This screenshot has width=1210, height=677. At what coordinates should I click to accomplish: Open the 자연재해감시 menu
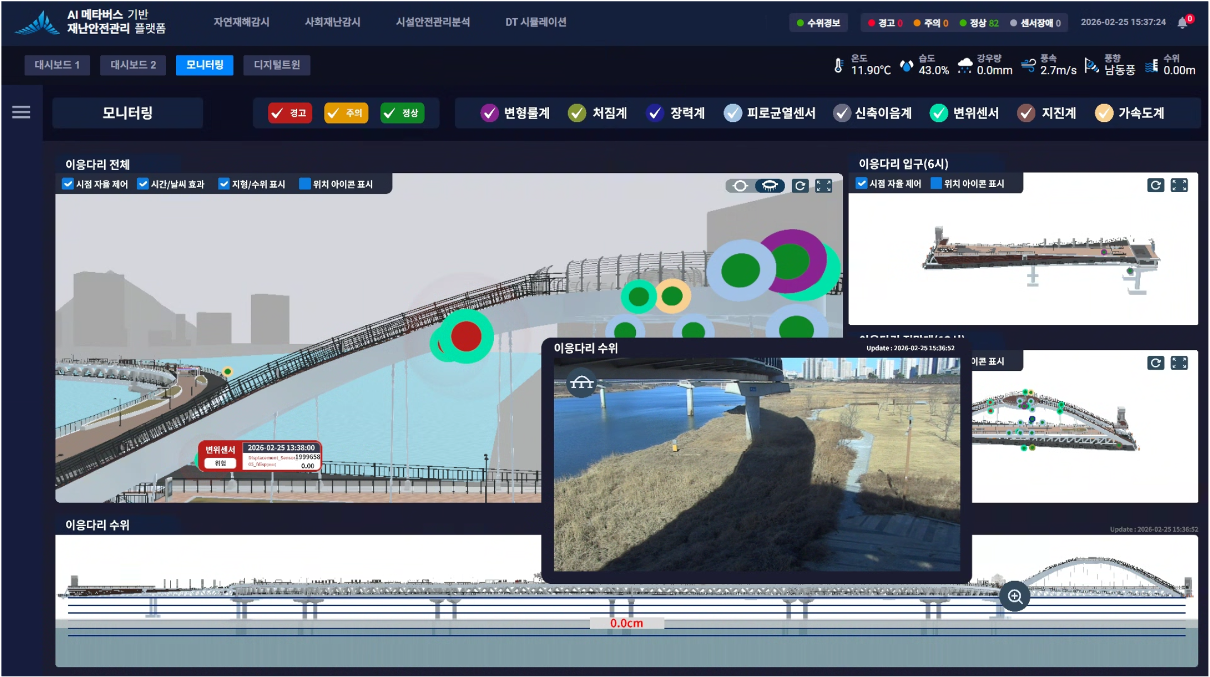(x=241, y=22)
